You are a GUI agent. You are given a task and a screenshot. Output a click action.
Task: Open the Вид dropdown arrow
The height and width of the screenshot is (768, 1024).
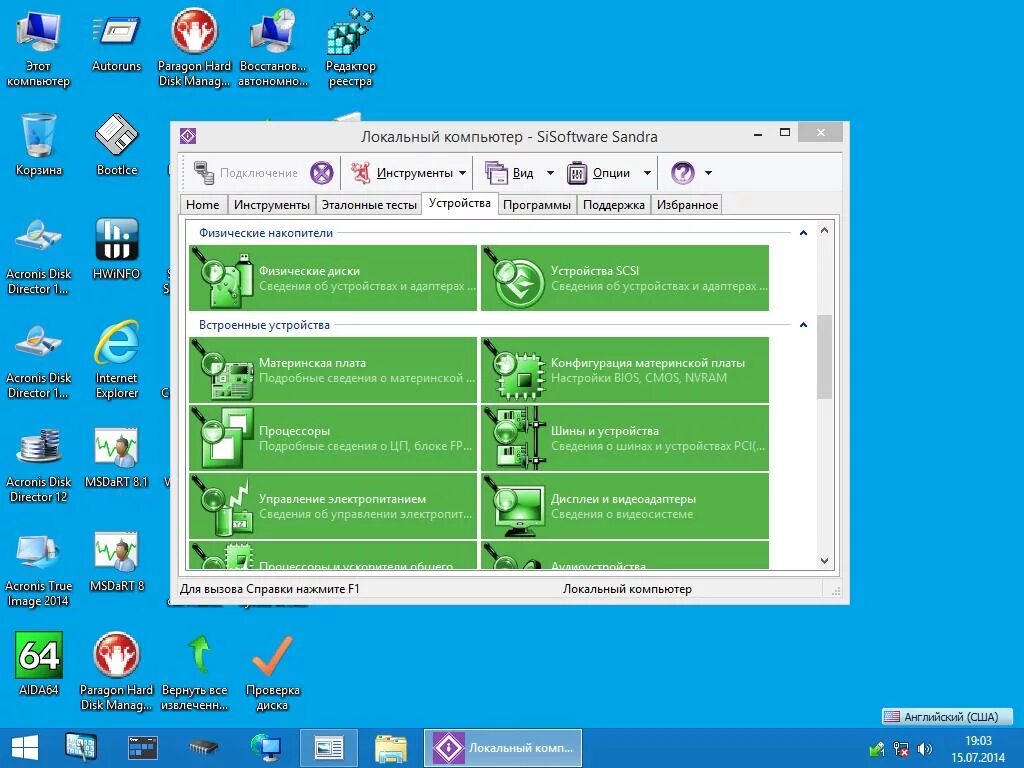[550, 173]
